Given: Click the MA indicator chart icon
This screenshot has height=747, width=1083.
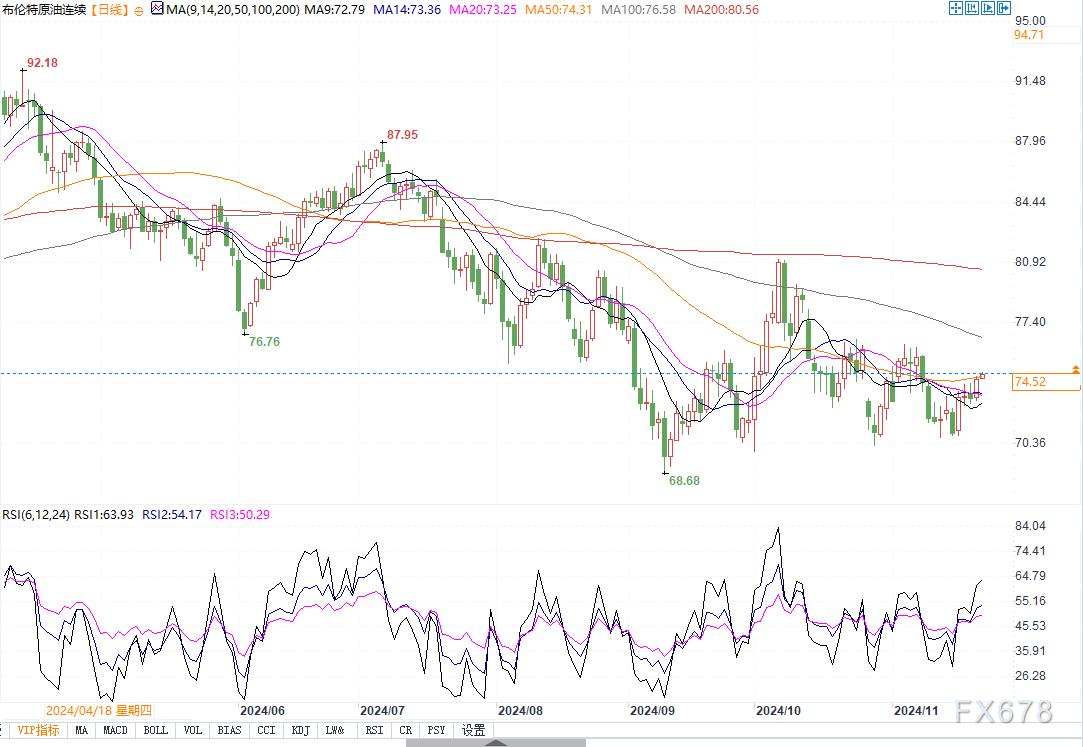Looking at the screenshot, I should tap(158, 9).
